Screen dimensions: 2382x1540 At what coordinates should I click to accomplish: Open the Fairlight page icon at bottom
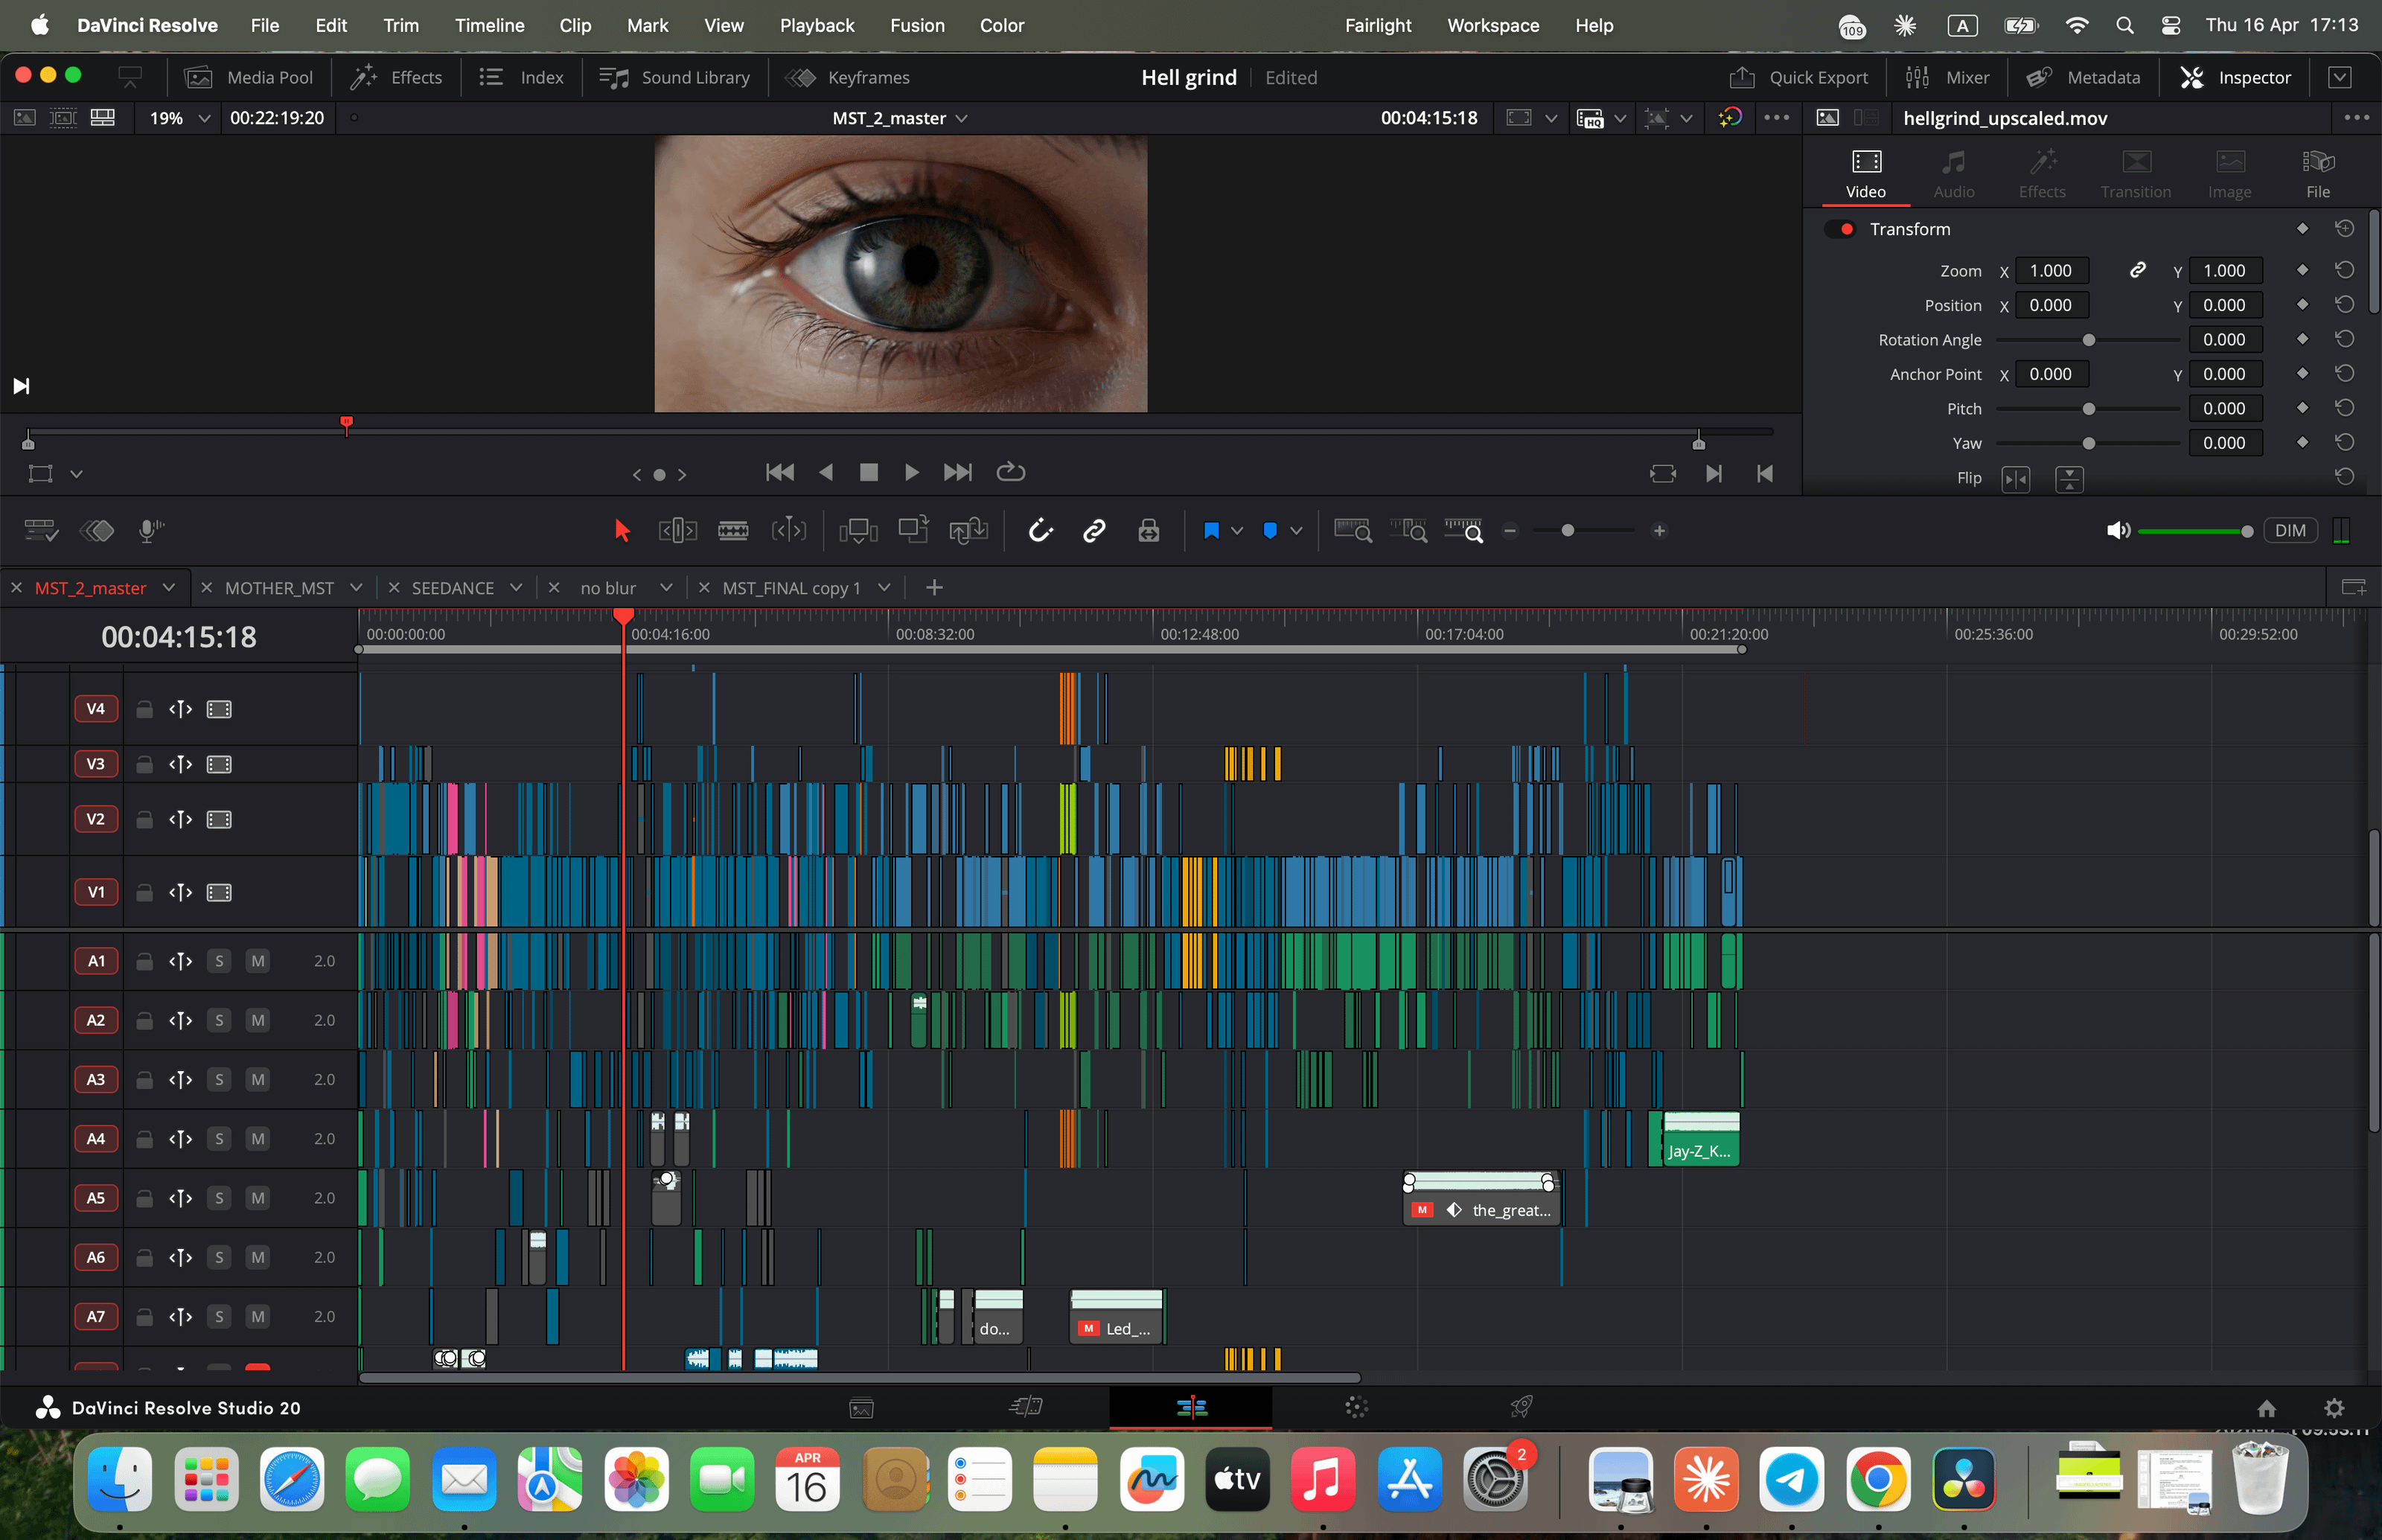[x=1355, y=1408]
